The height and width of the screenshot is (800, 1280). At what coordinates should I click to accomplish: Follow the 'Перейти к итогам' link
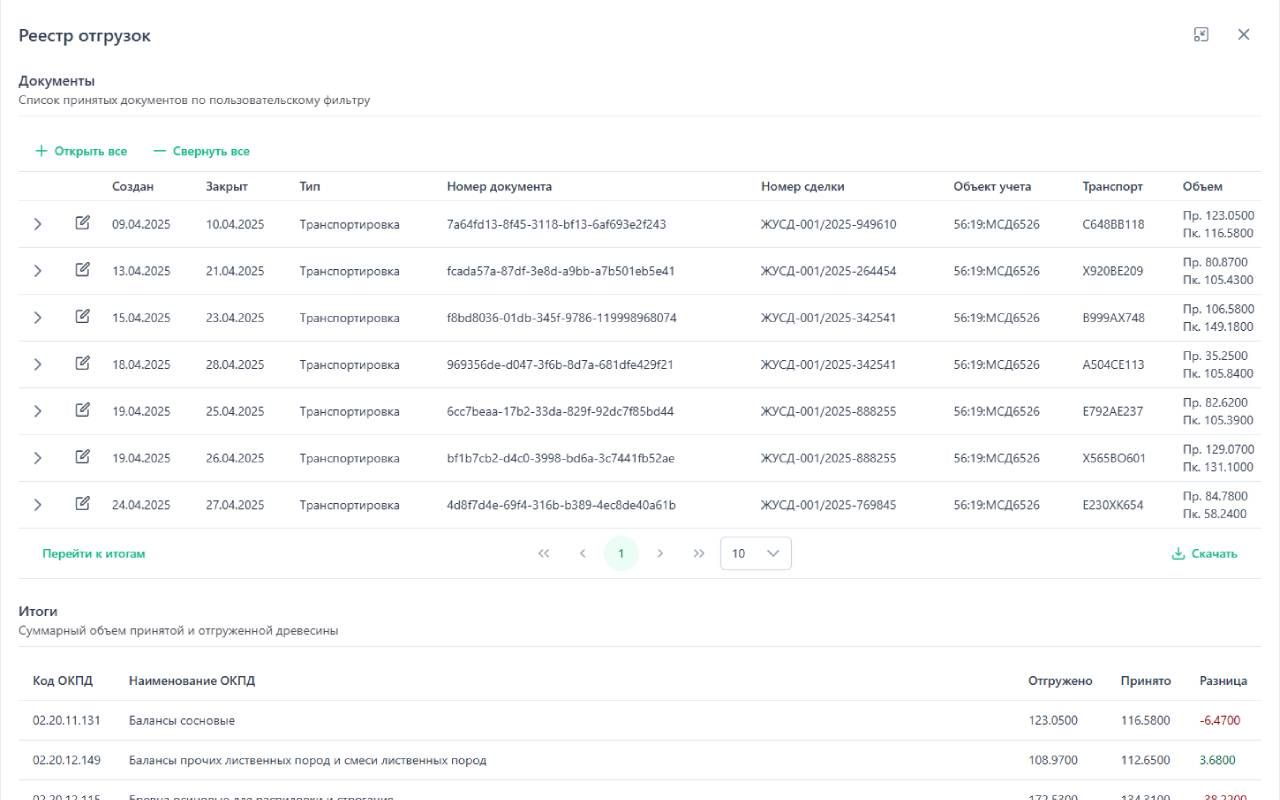[x=93, y=553]
